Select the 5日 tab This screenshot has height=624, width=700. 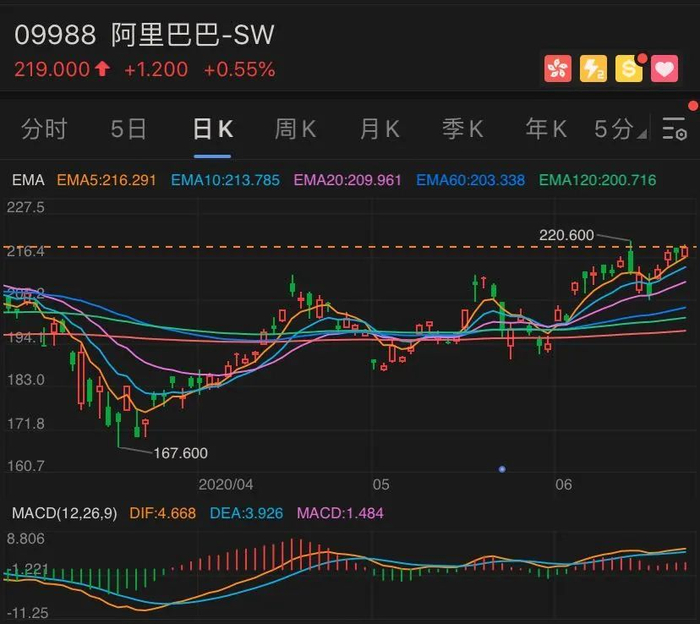click(128, 129)
